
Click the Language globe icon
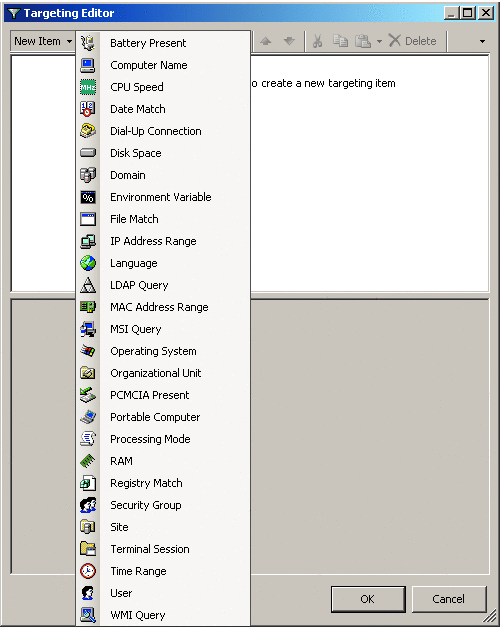[88, 263]
